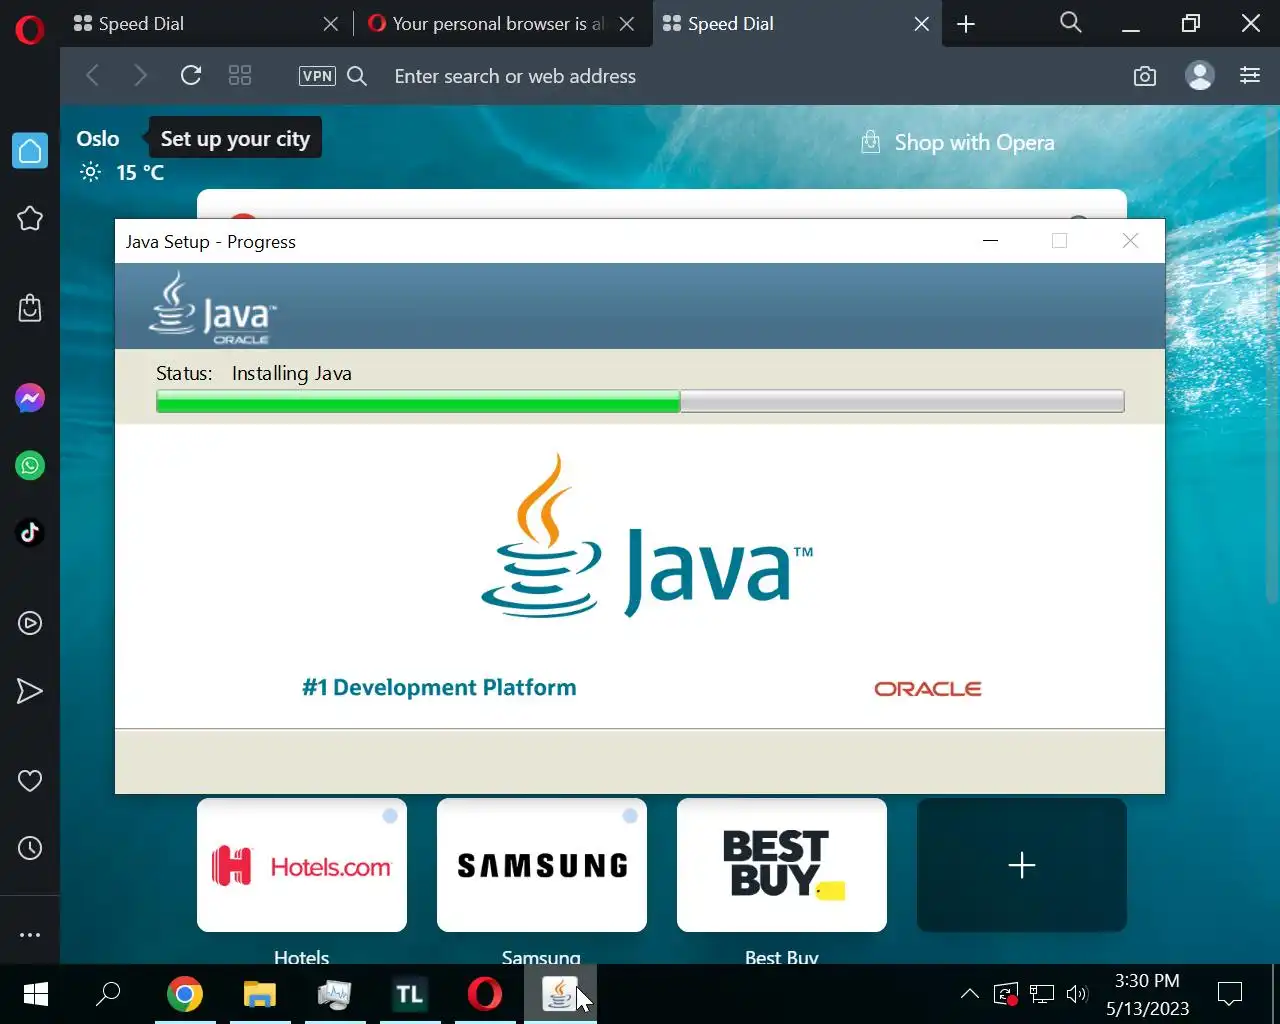Open sidebar setup three-dots icon

tap(30, 935)
